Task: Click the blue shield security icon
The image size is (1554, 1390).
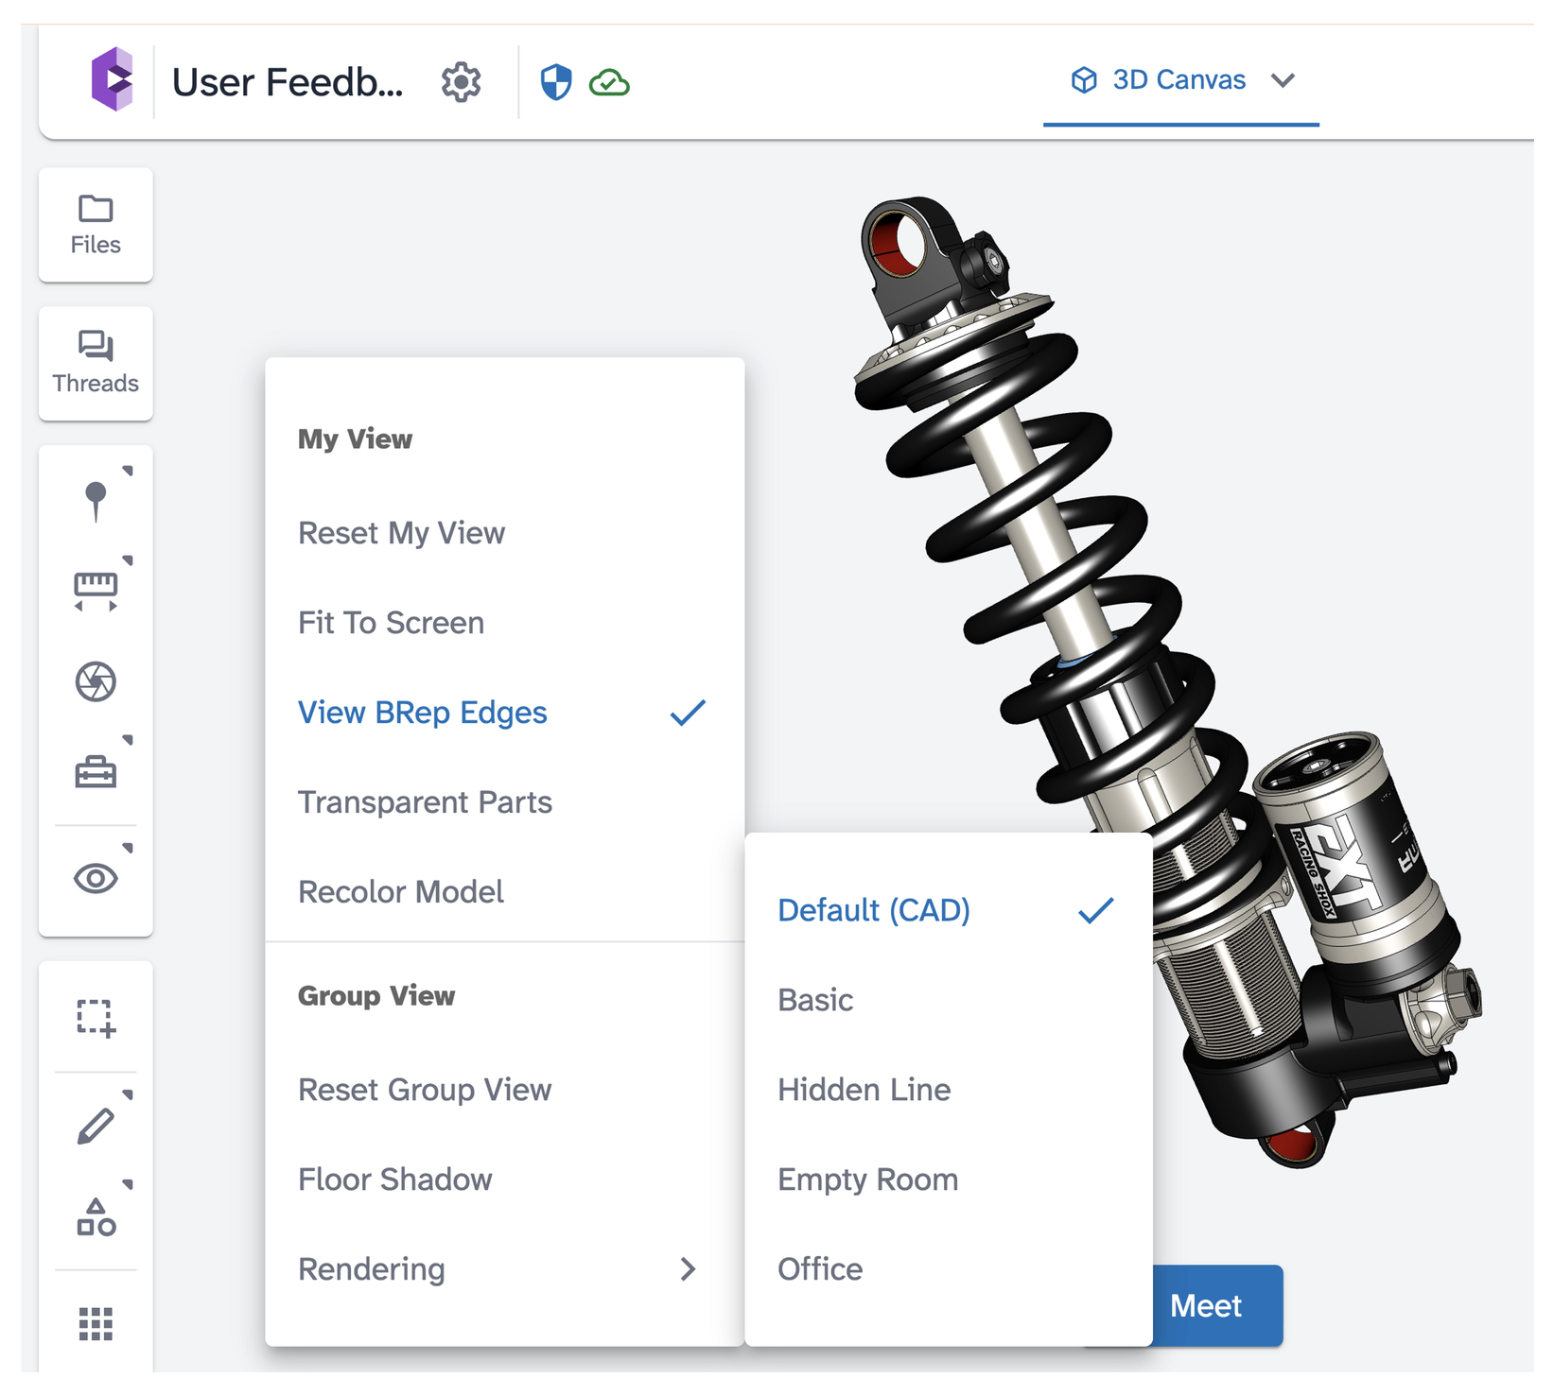Action: (556, 82)
